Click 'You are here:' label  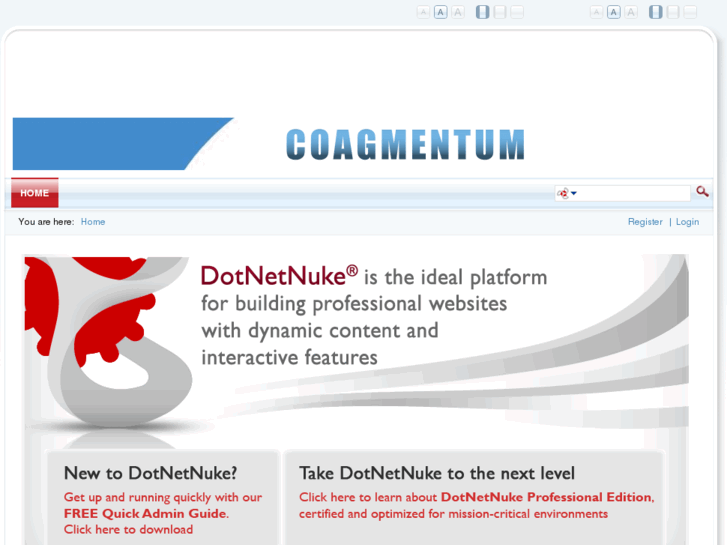(x=46, y=222)
